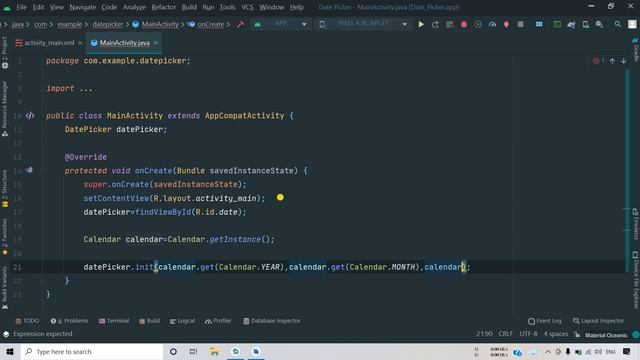Click the red error indicator icon
The width and height of the screenshot is (640, 360).
pyautogui.click(x=596, y=61)
